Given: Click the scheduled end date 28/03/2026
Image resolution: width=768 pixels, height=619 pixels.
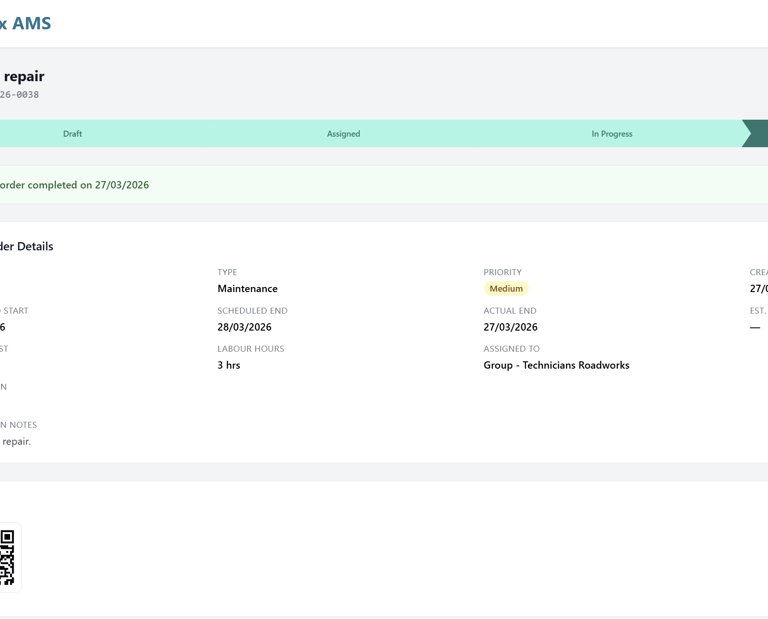Looking at the screenshot, I should [244, 327].
